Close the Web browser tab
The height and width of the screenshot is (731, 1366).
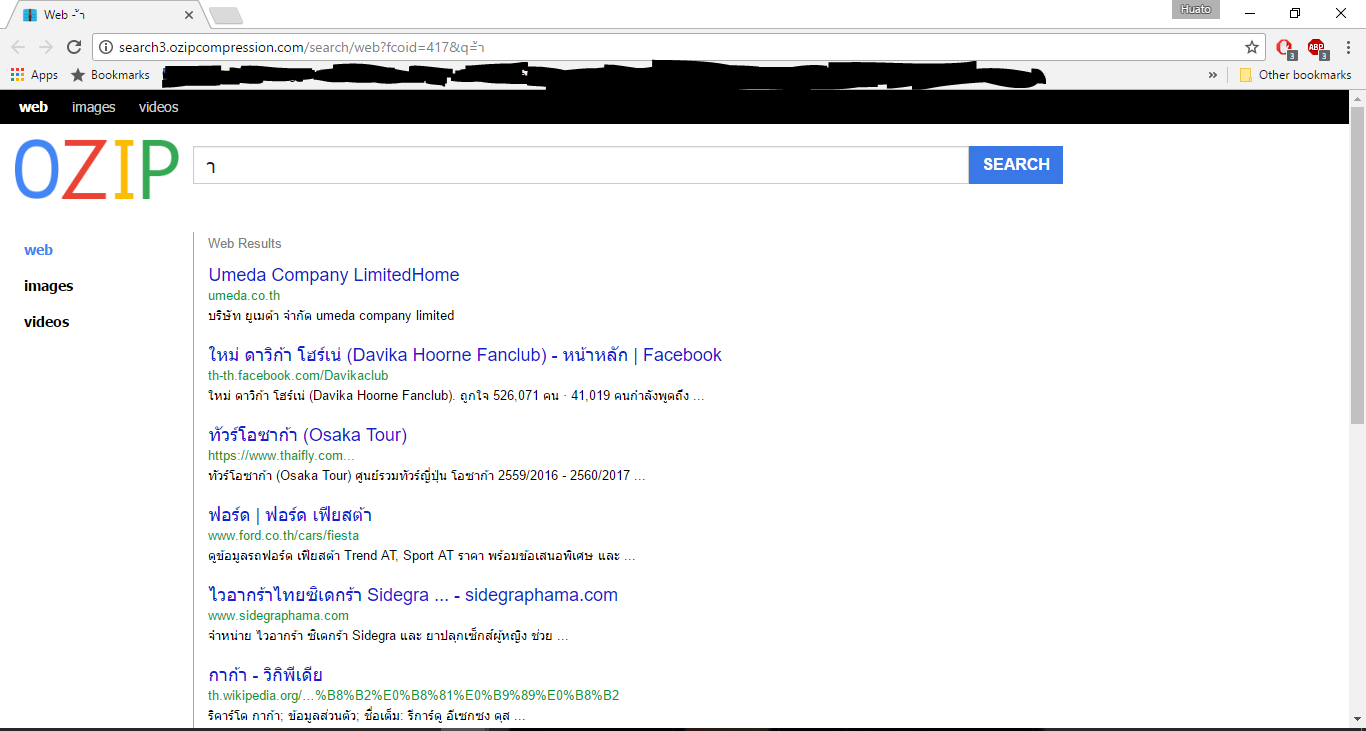[x=190, y=15]
